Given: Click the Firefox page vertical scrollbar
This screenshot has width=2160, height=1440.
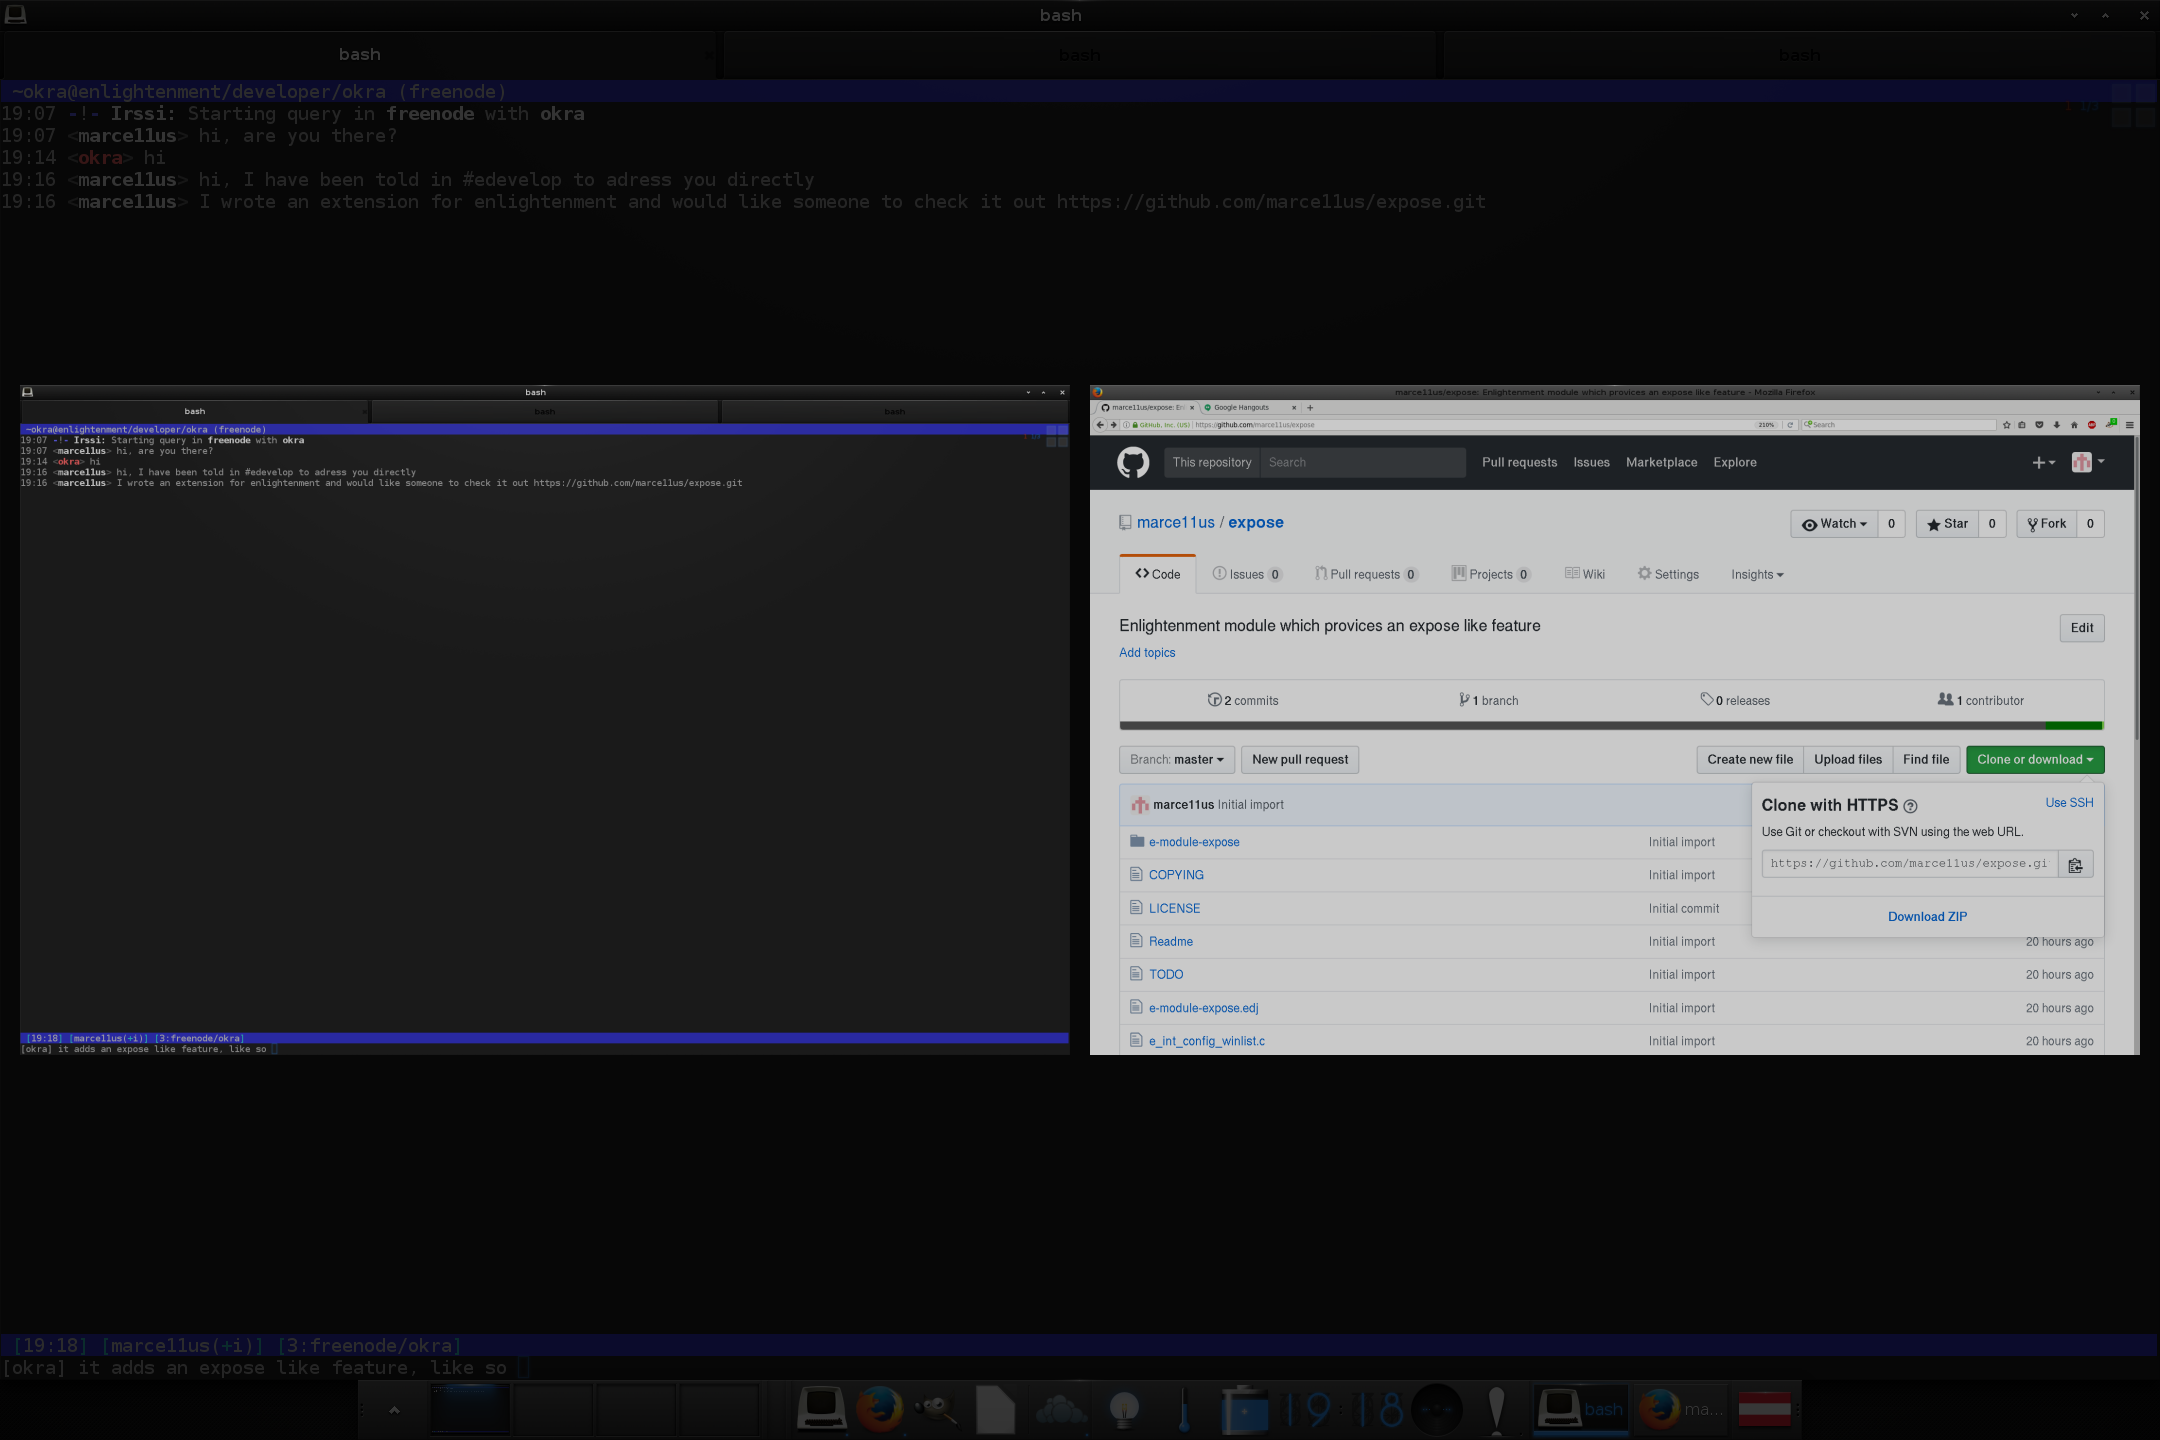Looking at the screenshot, I should [2136, 588].
